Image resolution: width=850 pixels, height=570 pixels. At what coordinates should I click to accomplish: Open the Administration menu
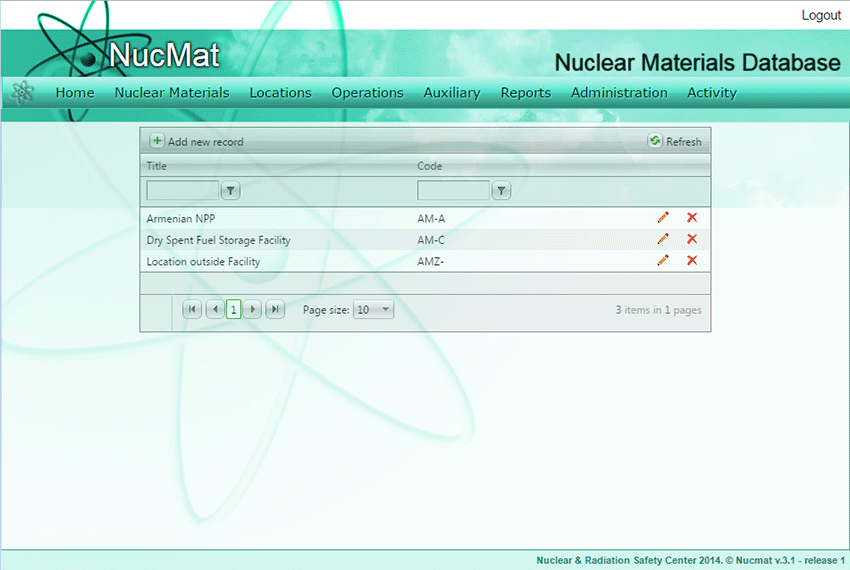tap(619, 93)
